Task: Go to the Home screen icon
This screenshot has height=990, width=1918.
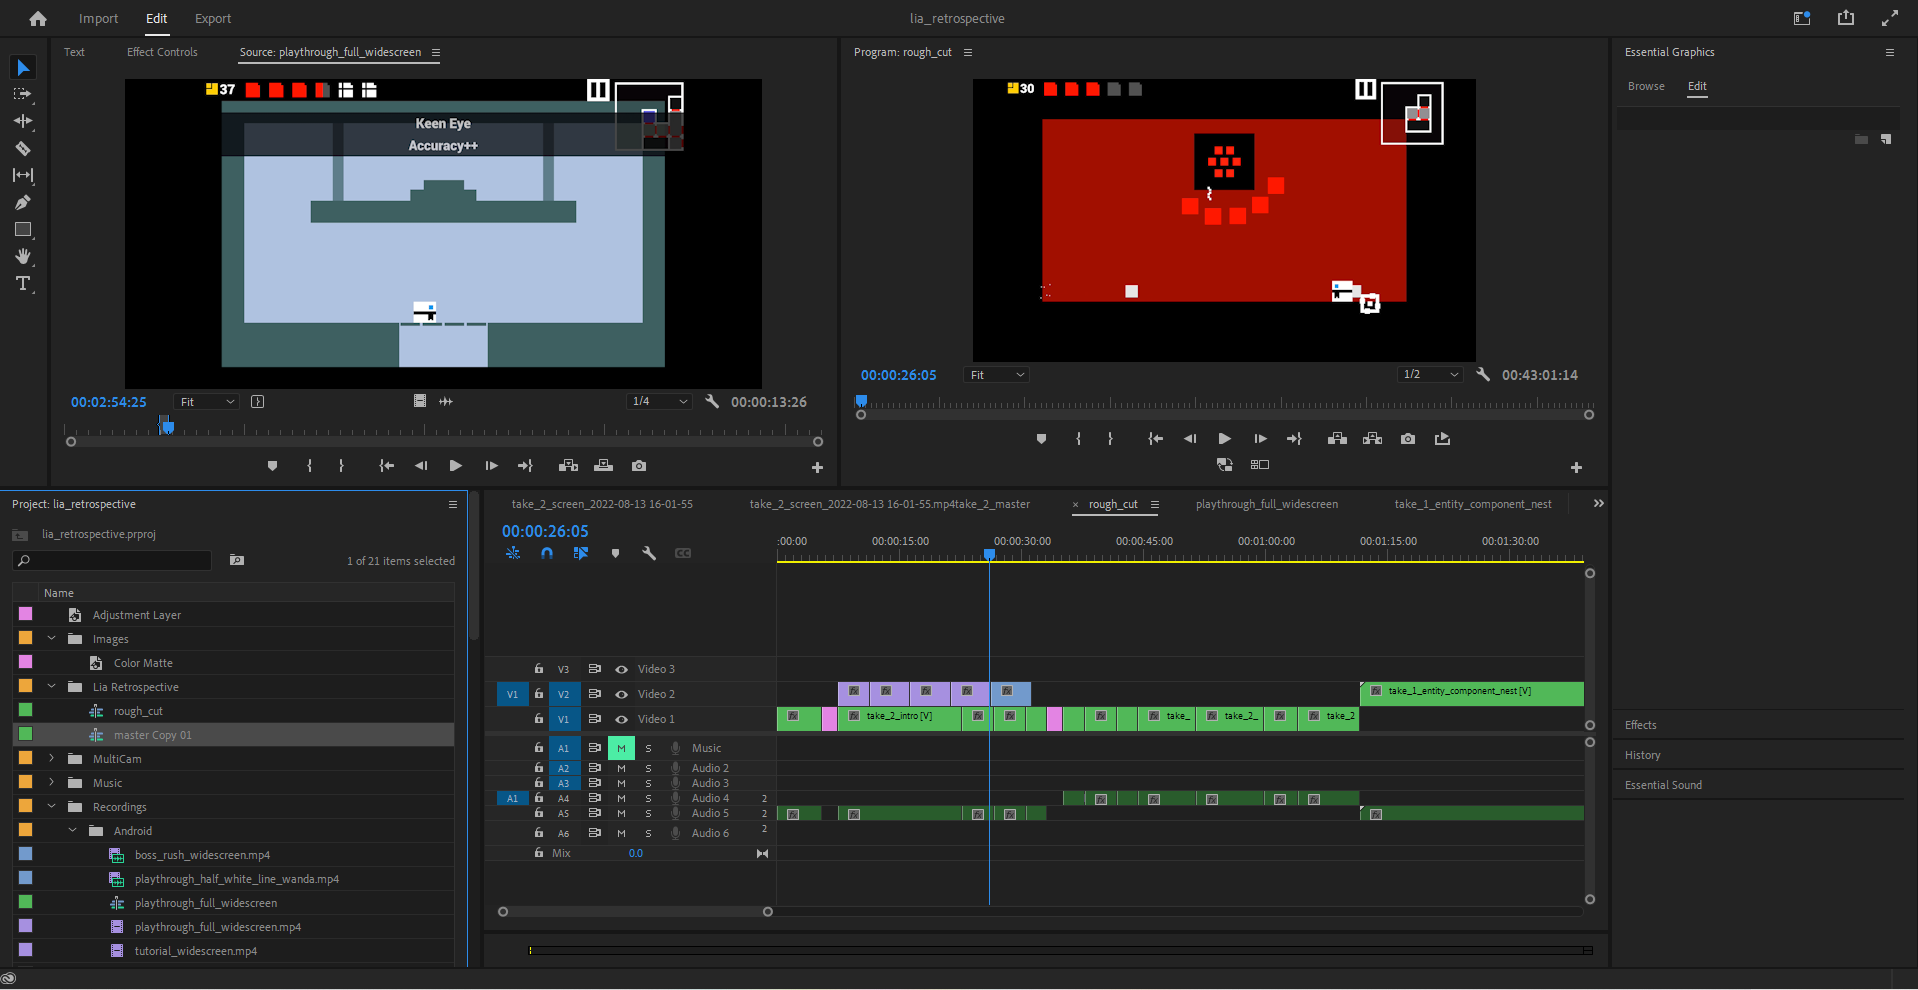Action: (x=38, y=18)
